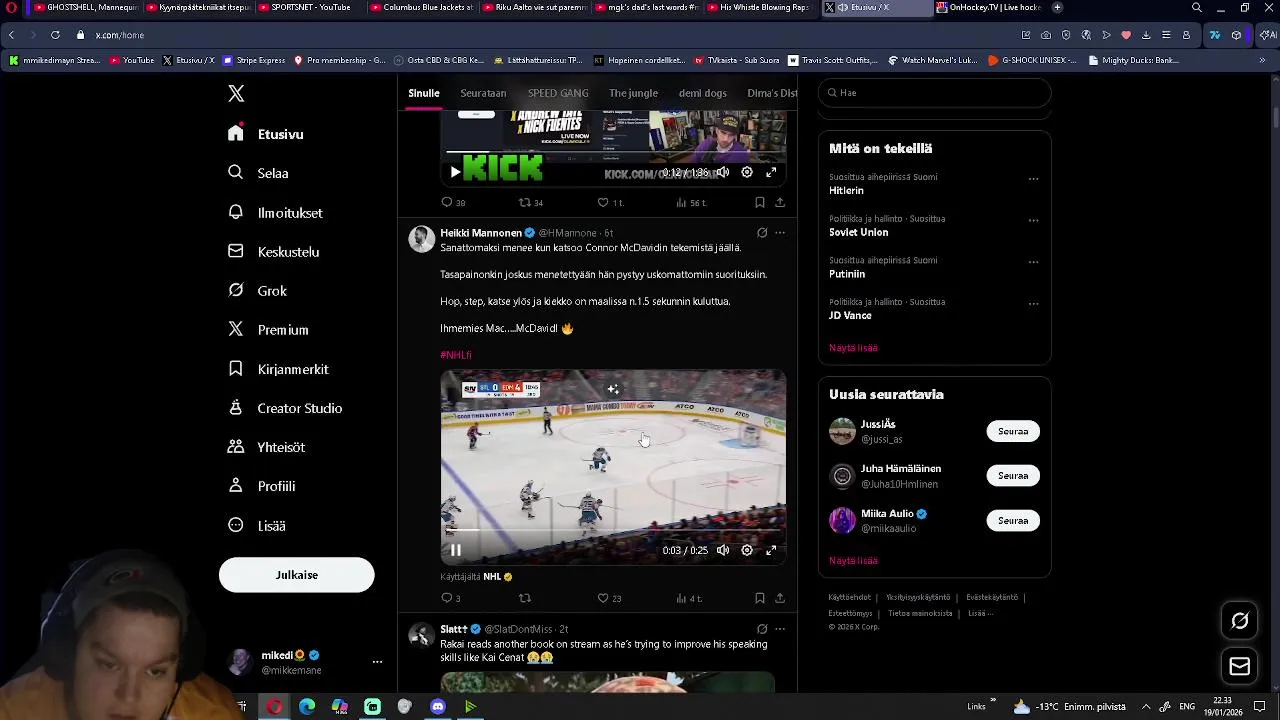The height and width of the screenshot is (720, 1280).
Task: Share the Kick video post
Action: [x=780, y=202]
